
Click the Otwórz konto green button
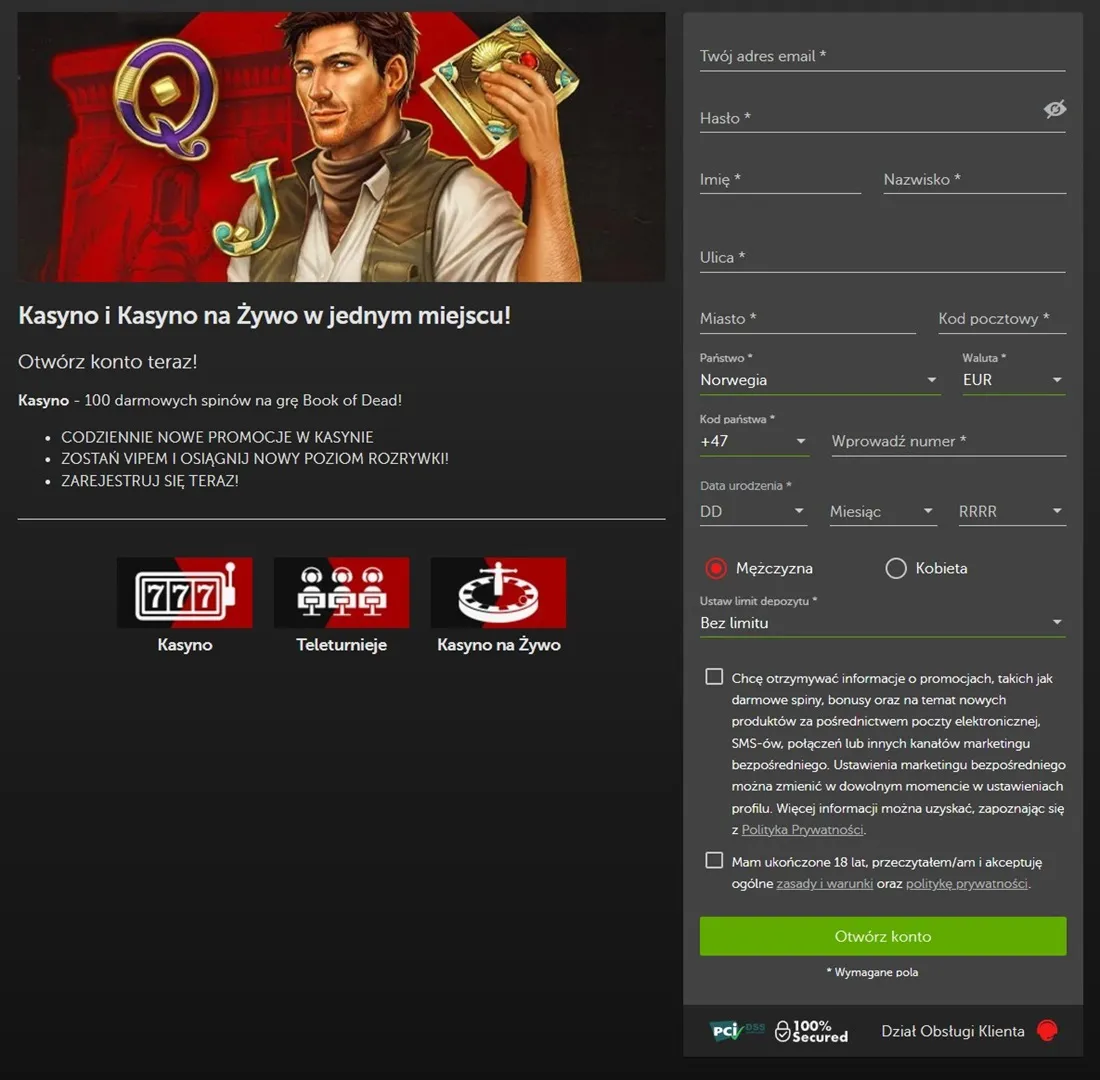(883, 936)
